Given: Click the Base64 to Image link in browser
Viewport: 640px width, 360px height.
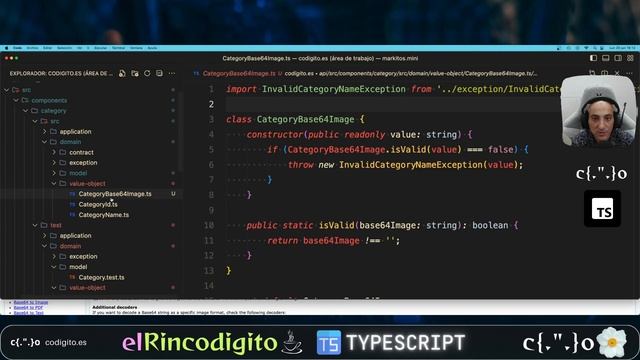Looking at the screenshot, I should pos(31,302).
